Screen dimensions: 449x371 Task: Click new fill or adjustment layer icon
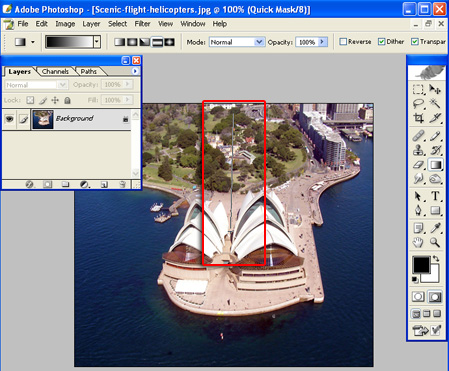pyautogui.click(x=84, y=184)
